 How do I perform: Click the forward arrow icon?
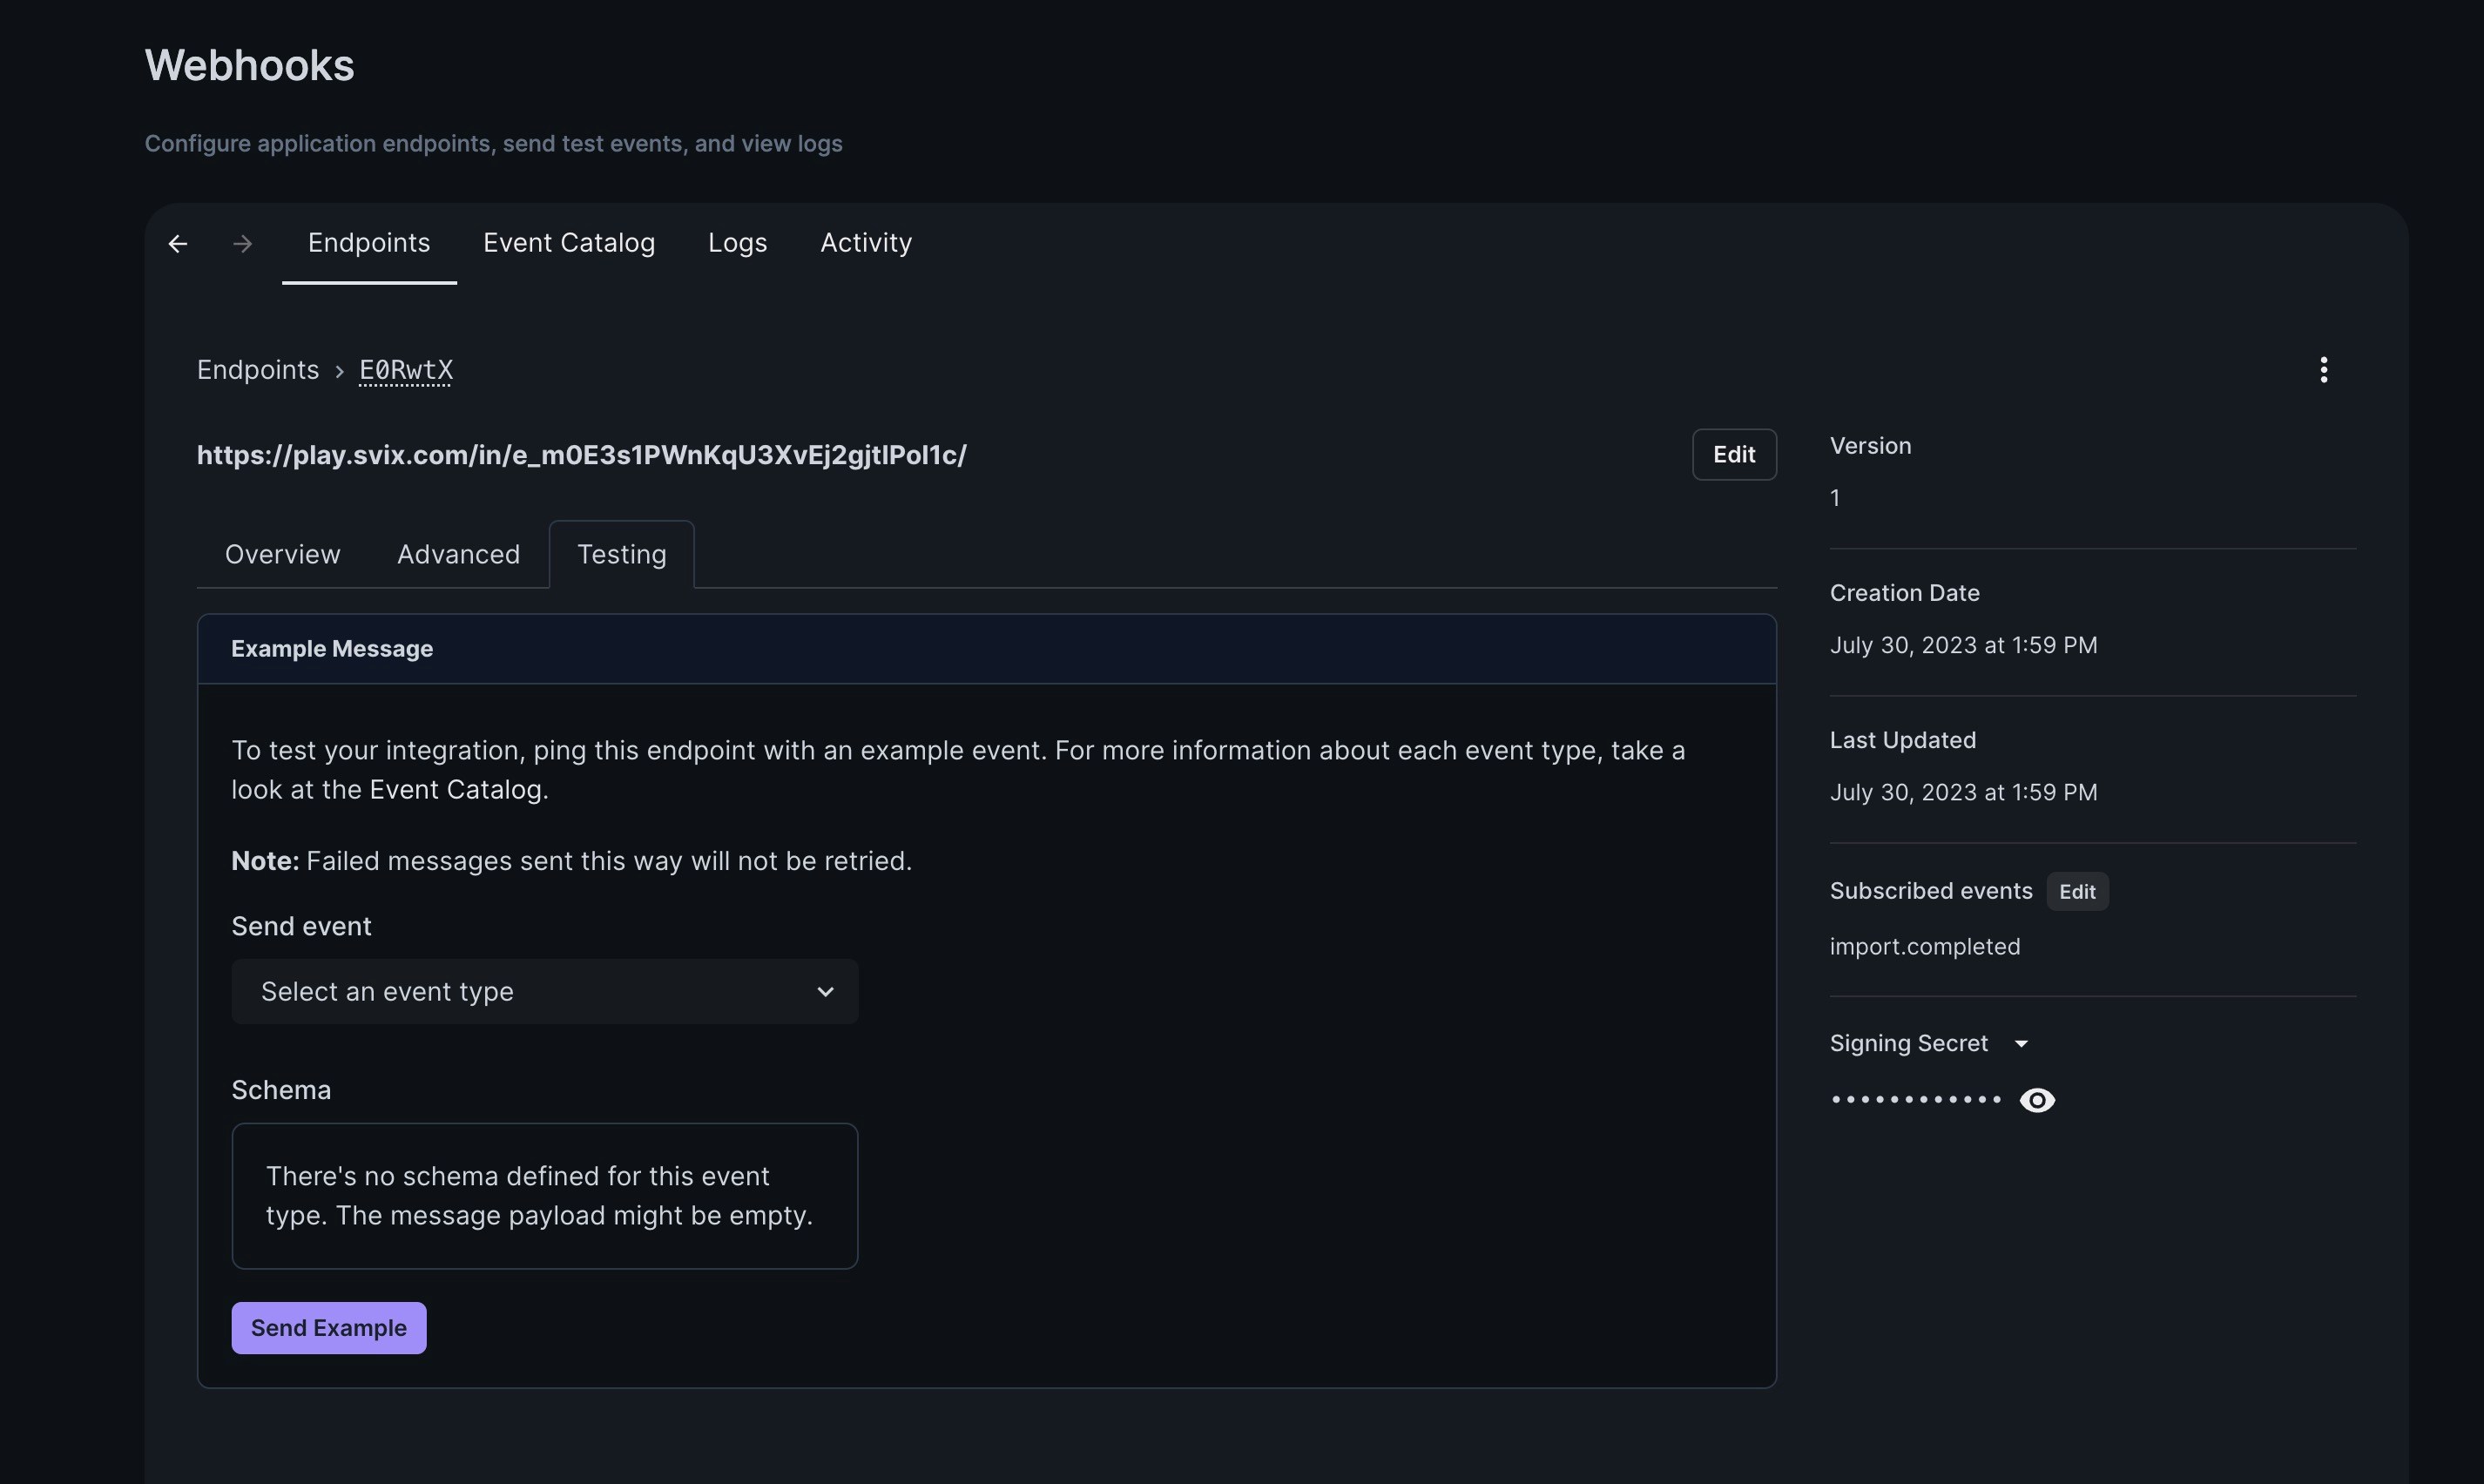click(x=242, y=244)
